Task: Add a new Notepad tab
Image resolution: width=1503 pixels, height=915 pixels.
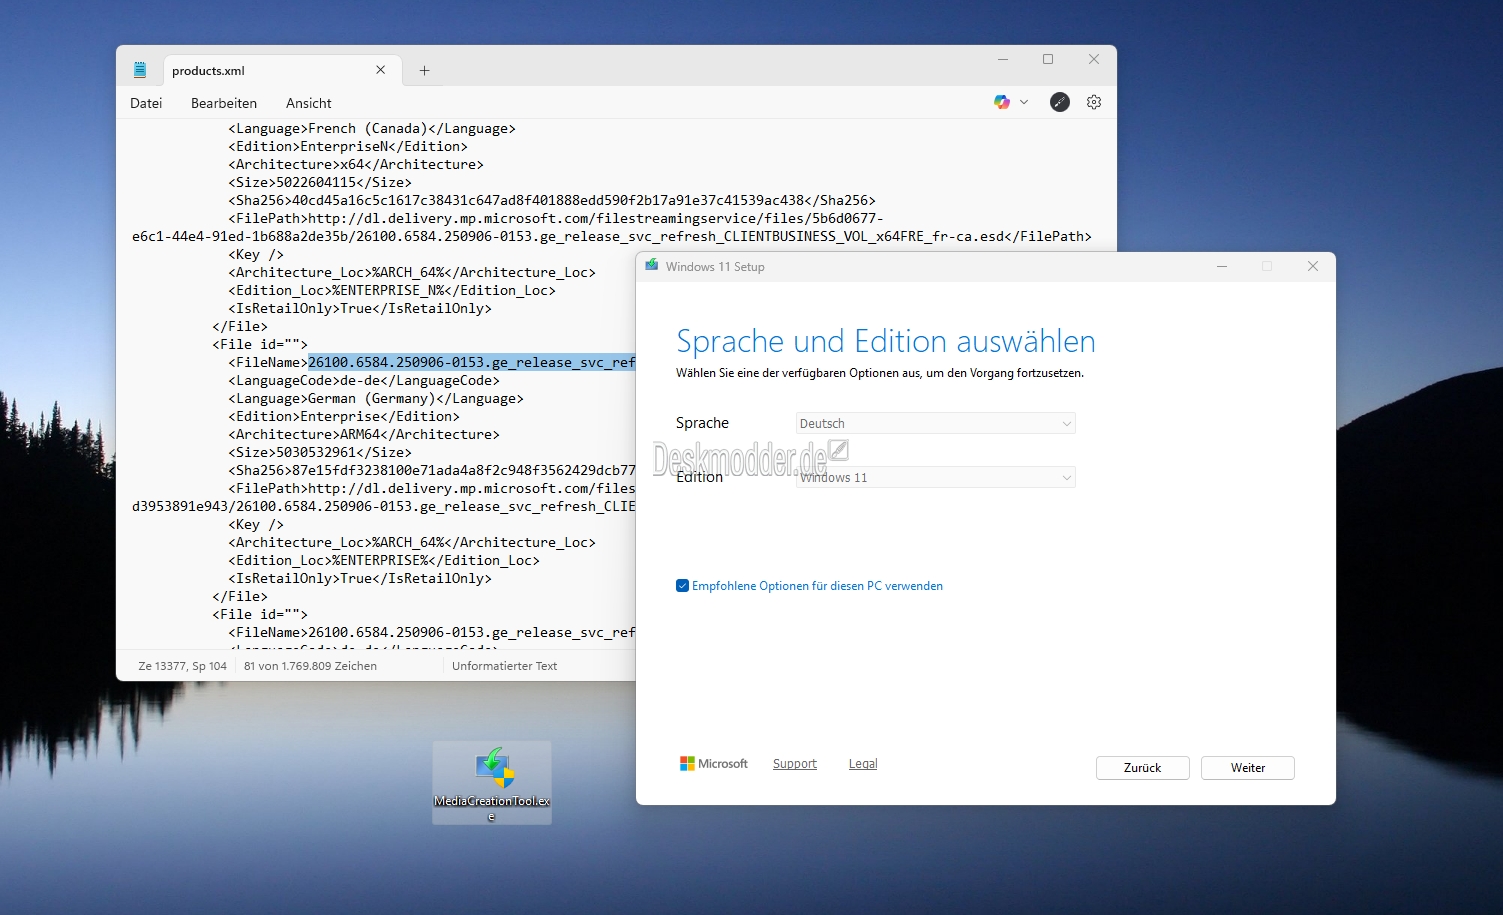Action: click(x=424, y=70)
